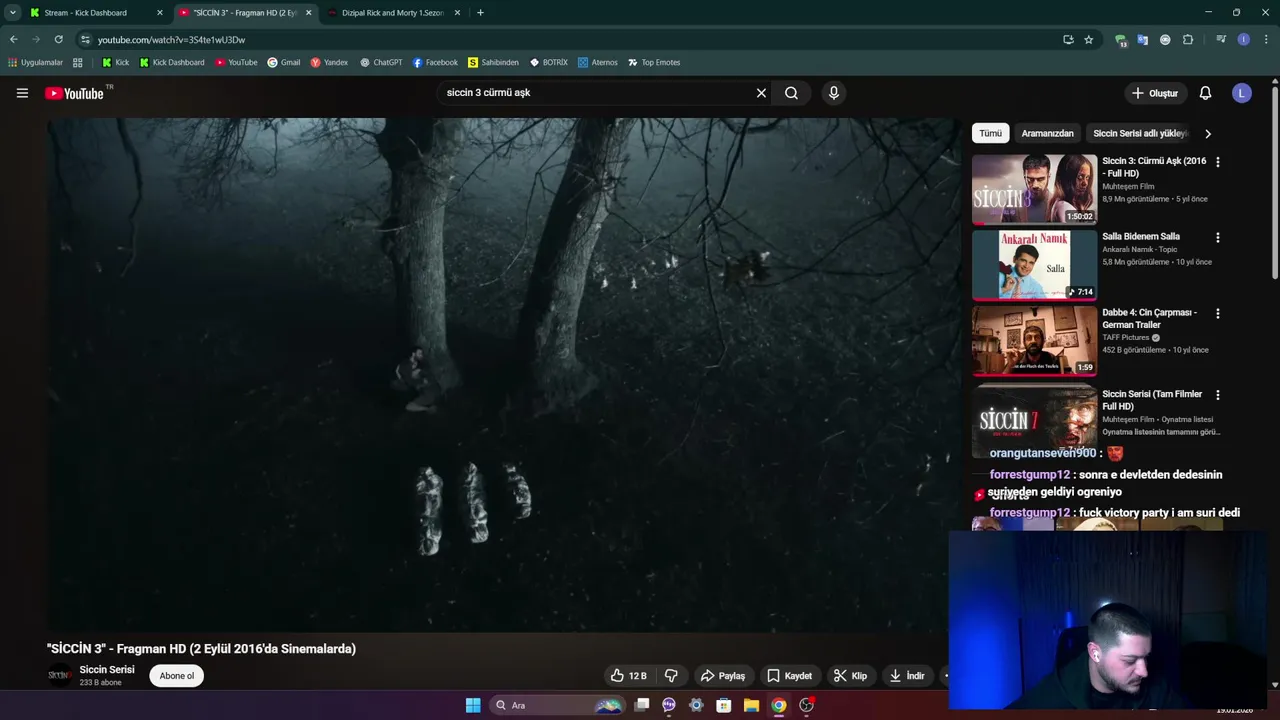
Task: Open the Kick bookmark
Action: coord(115,62)
